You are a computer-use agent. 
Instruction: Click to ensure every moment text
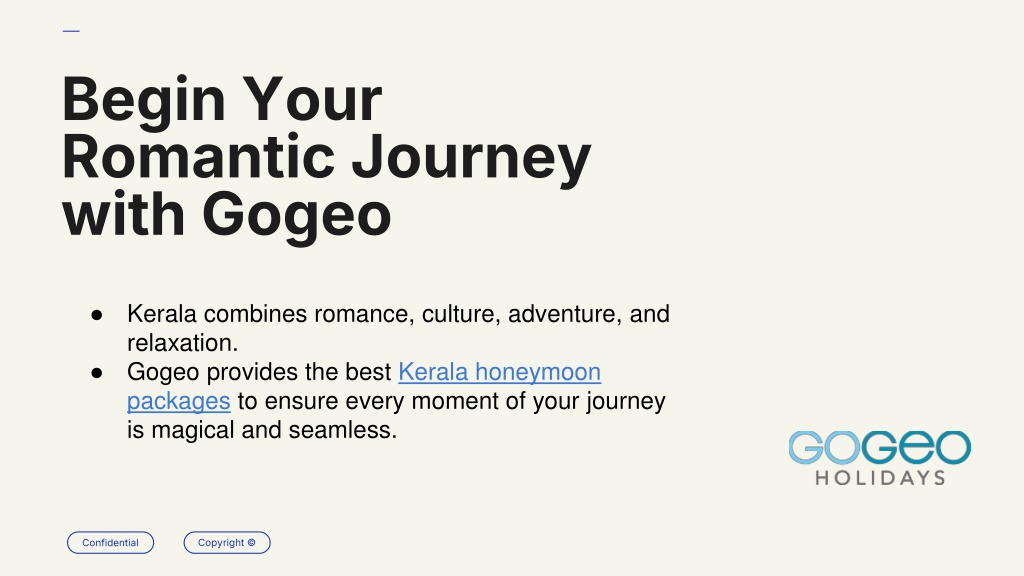pos(451,401)
